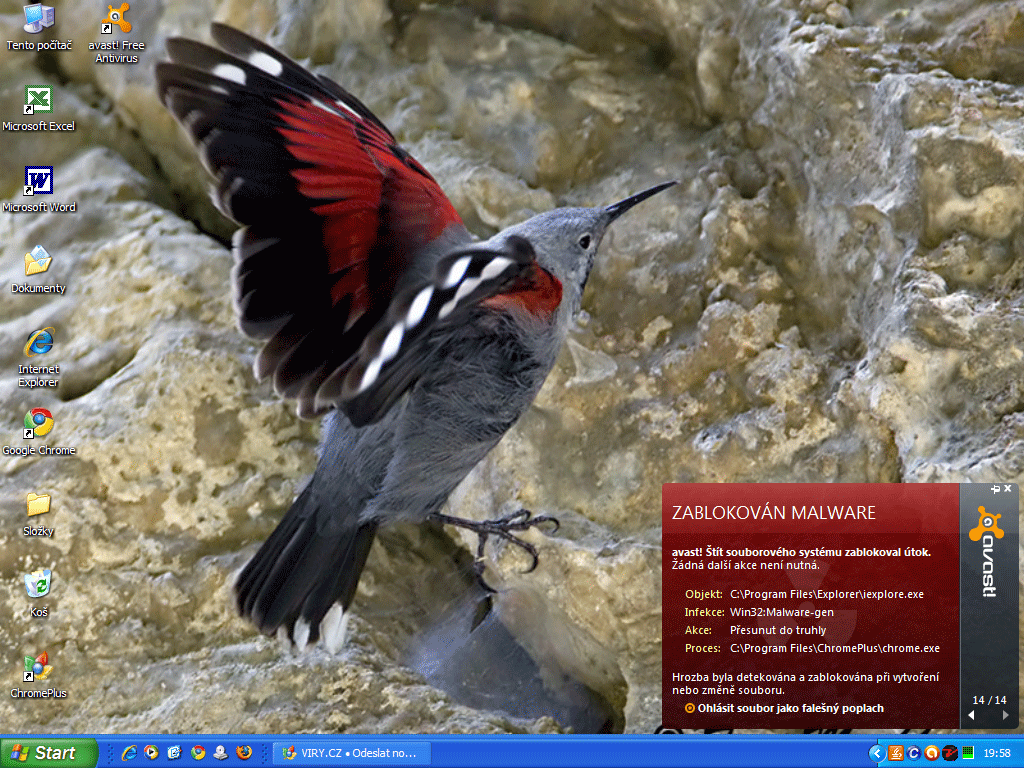Select the Složky folder on desktop
The width and height of the screenshot is (1024, 768).
coord(38,505)
